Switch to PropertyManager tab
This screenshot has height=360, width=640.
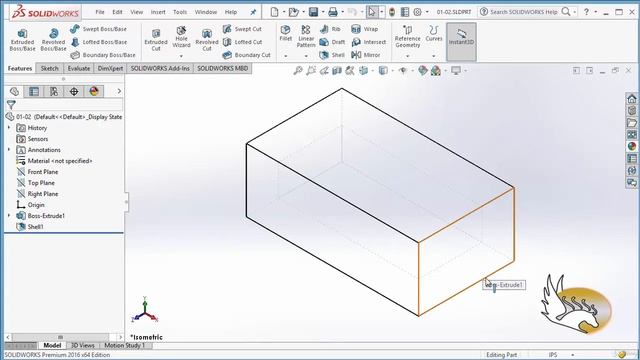click(x=34, y=91)
